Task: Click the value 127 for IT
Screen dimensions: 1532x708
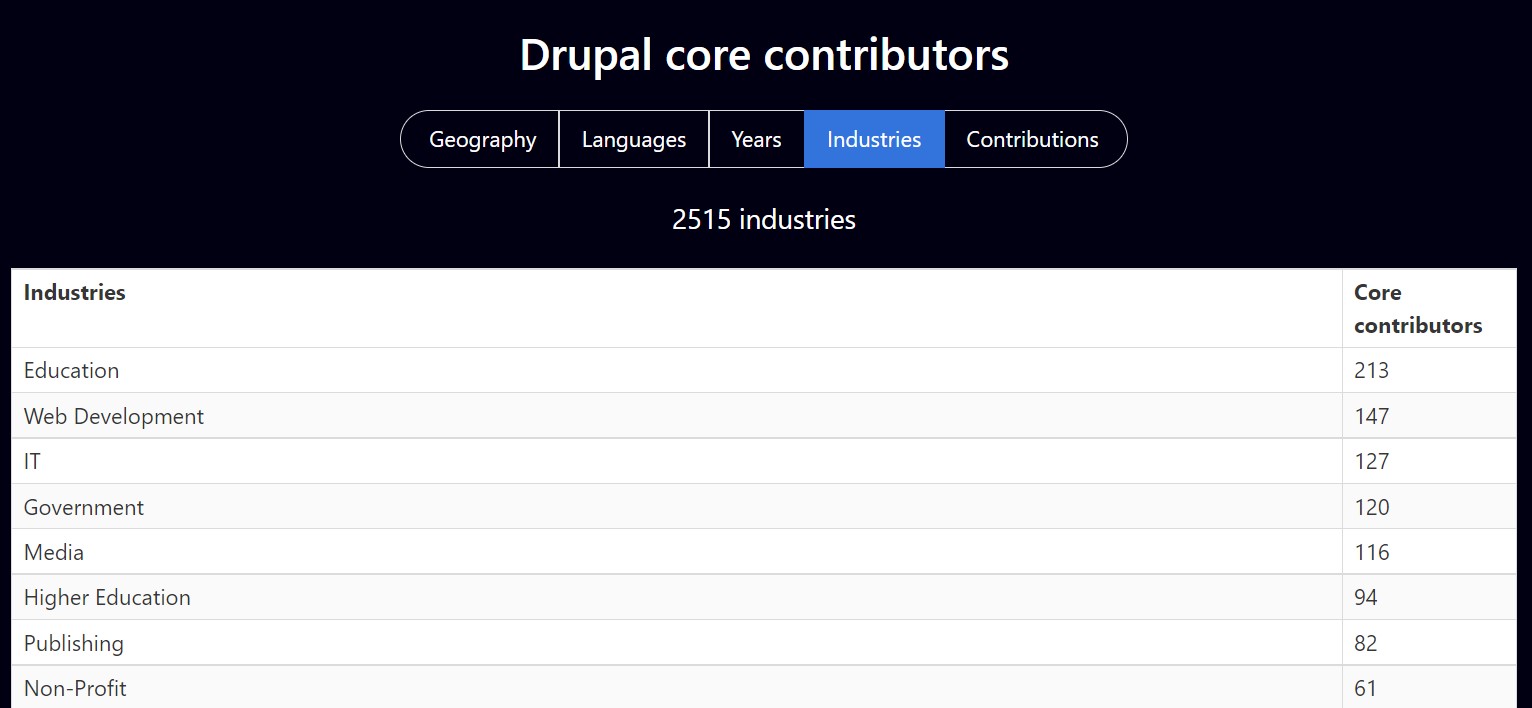Action: pos(1371,461)
